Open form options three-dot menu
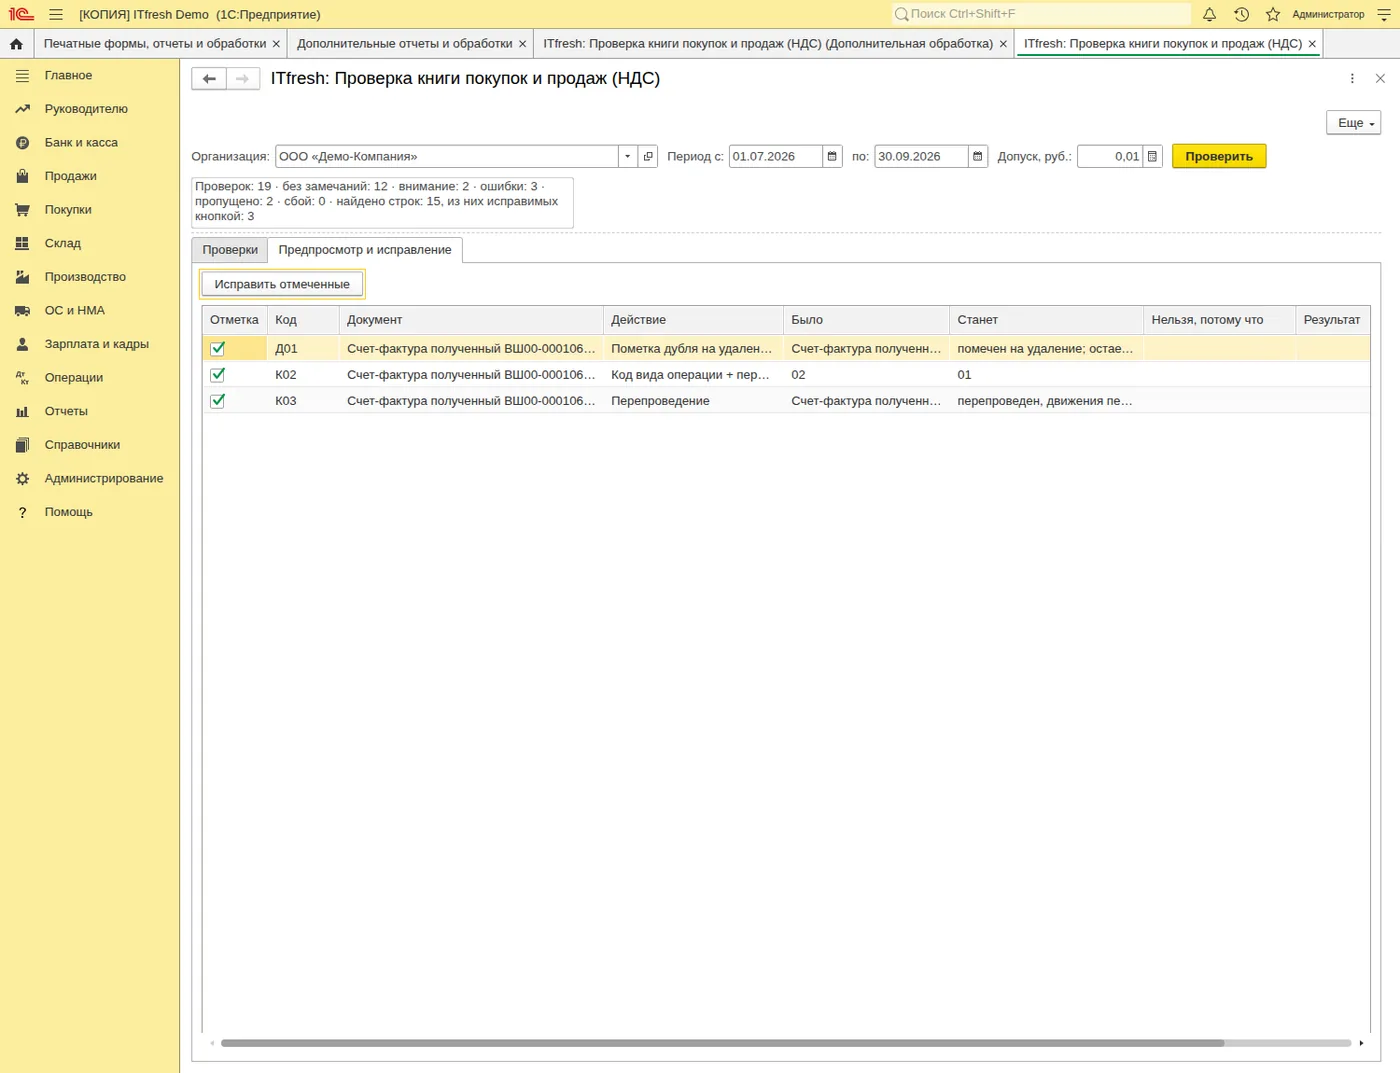1400x1073 pixels. 1352,79
